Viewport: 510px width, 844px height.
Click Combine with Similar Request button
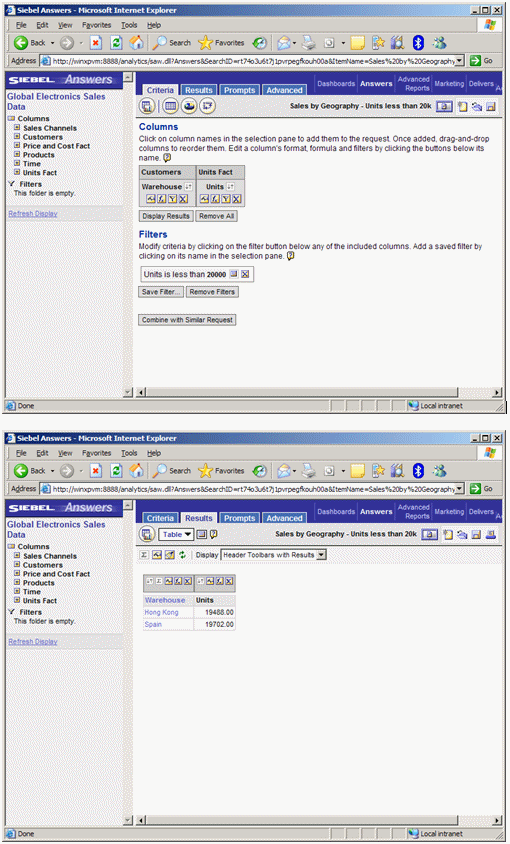pyautogui.click(x=187, y=320)
